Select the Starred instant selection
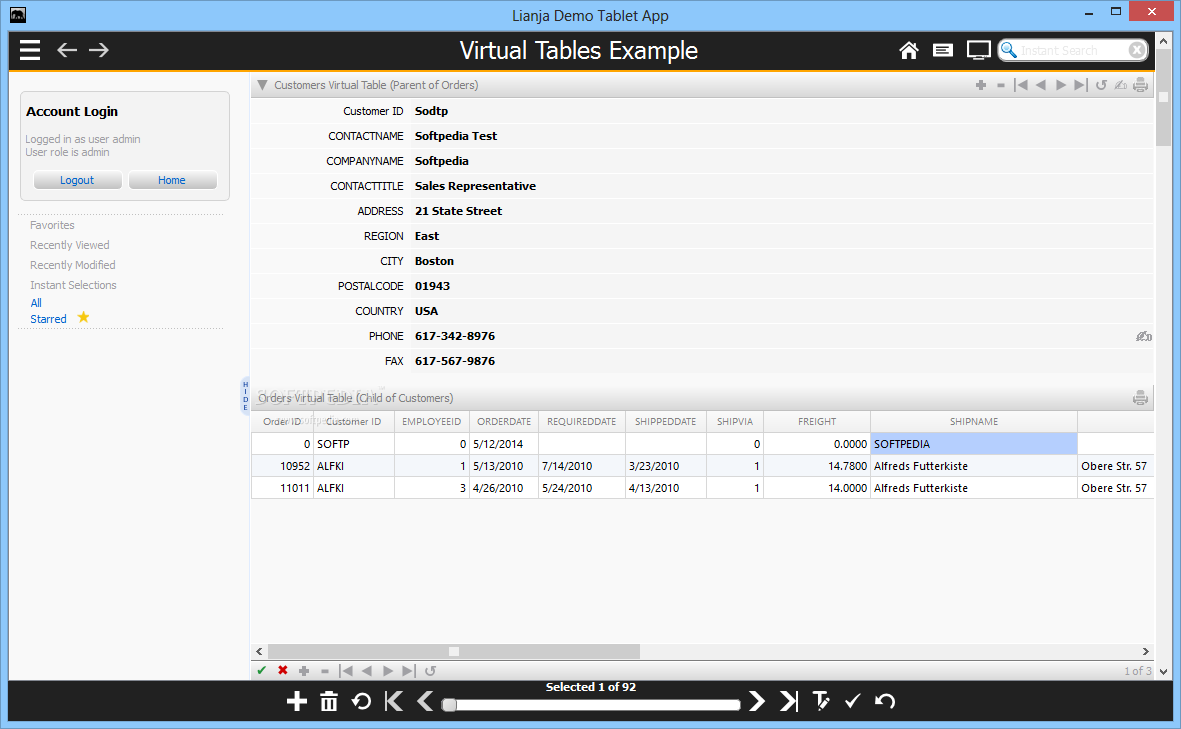 pos(48,319)
